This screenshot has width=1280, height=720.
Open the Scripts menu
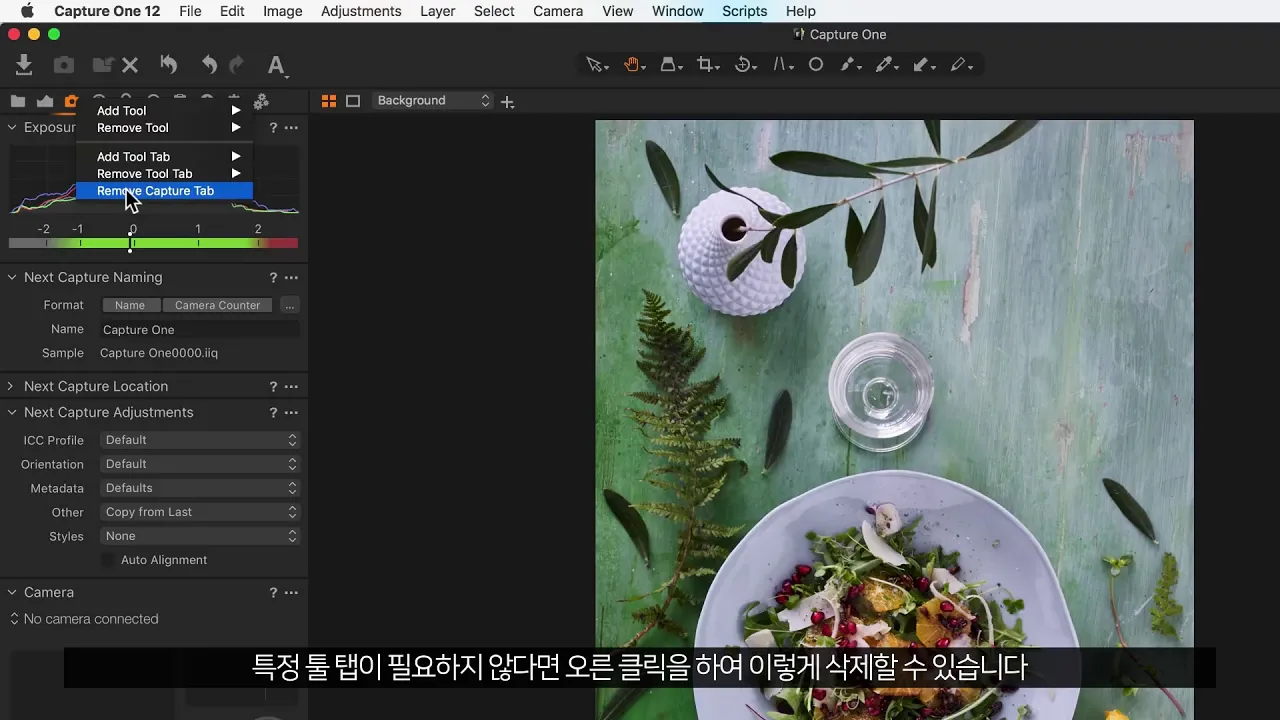(744, 11)
